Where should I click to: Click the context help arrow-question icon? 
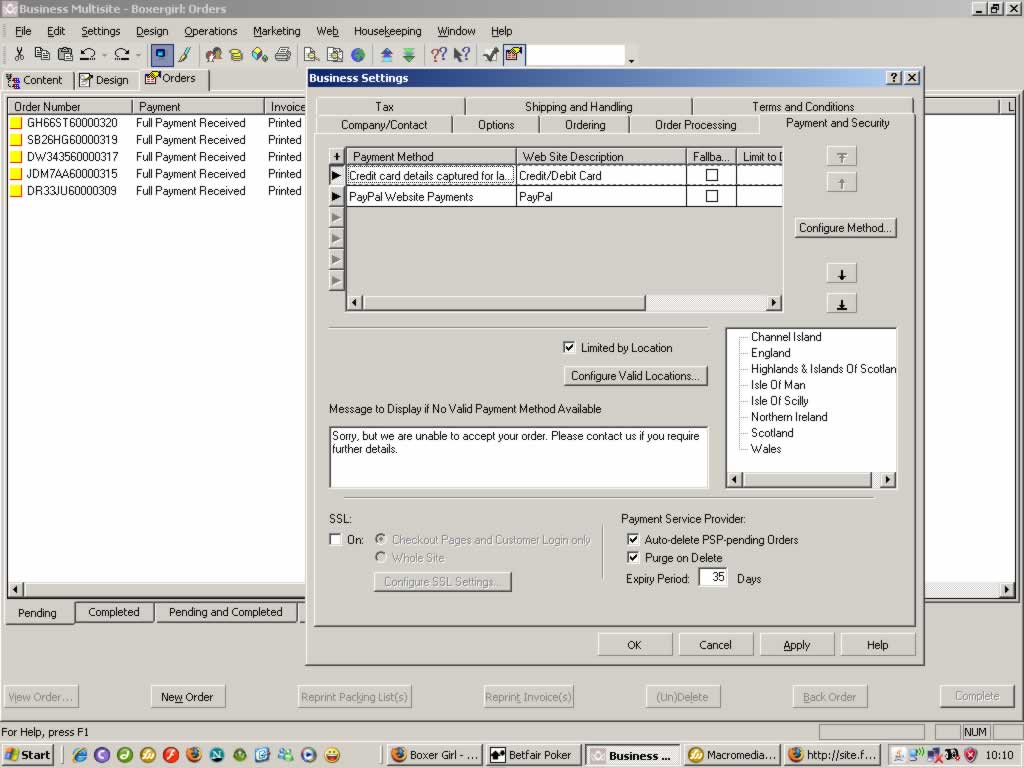coord(462,55)
